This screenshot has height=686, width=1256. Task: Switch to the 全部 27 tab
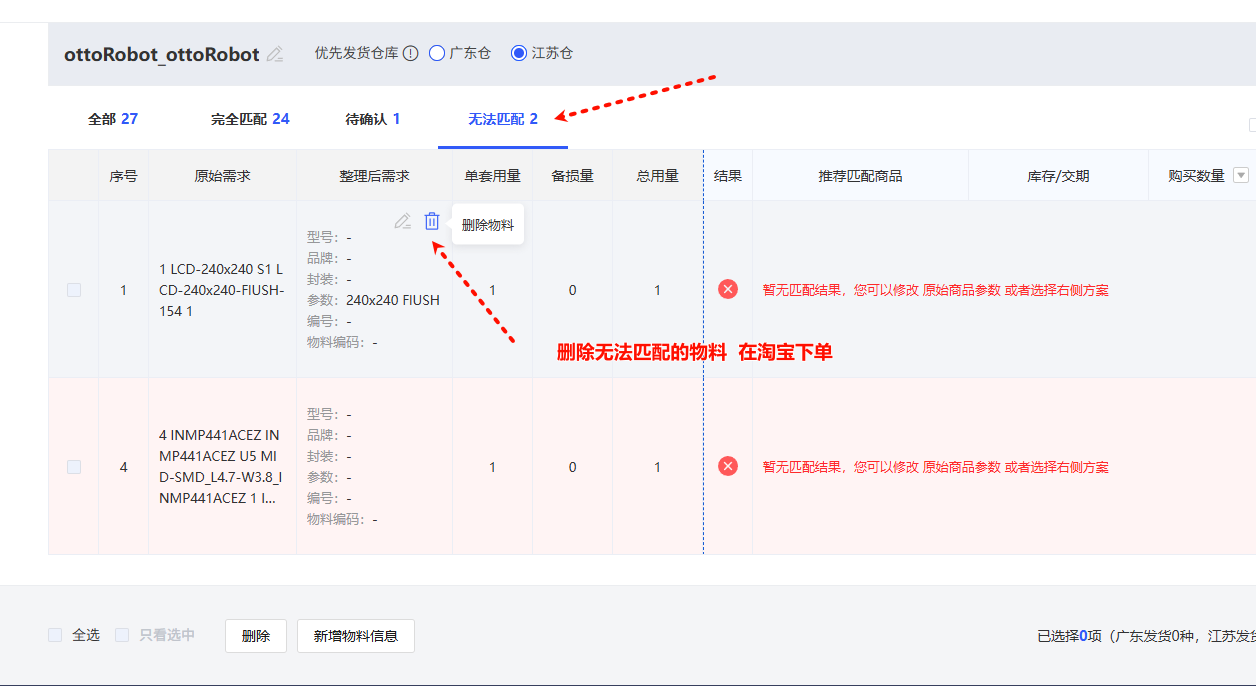click(113, 119)
